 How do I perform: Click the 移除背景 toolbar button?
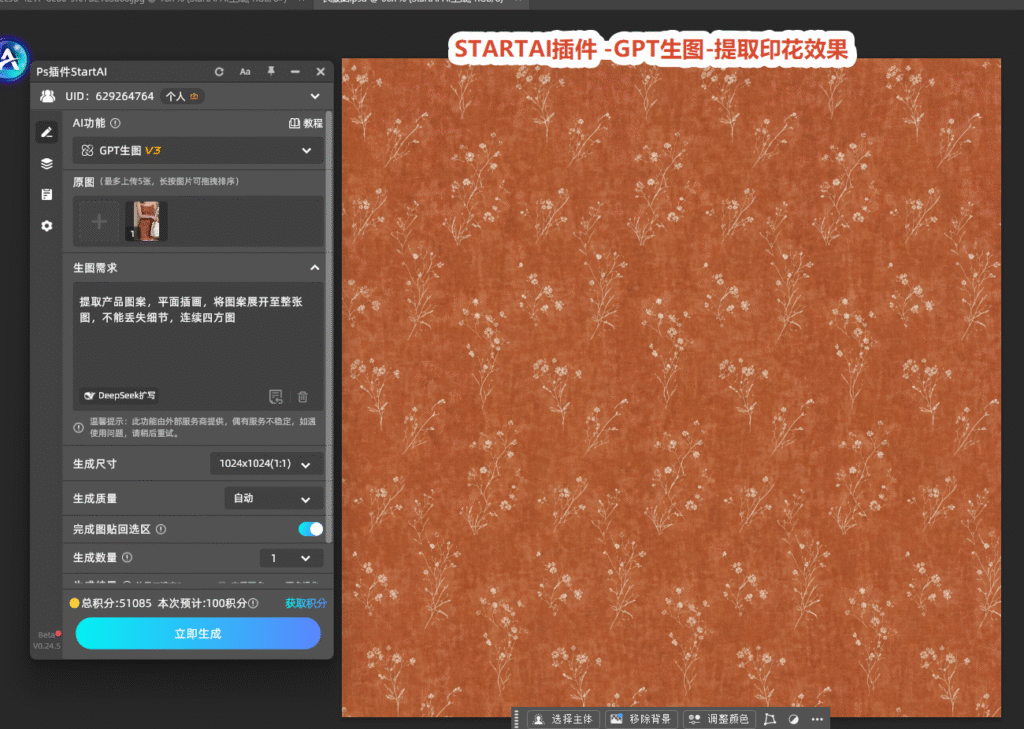[x=641, y=719]
